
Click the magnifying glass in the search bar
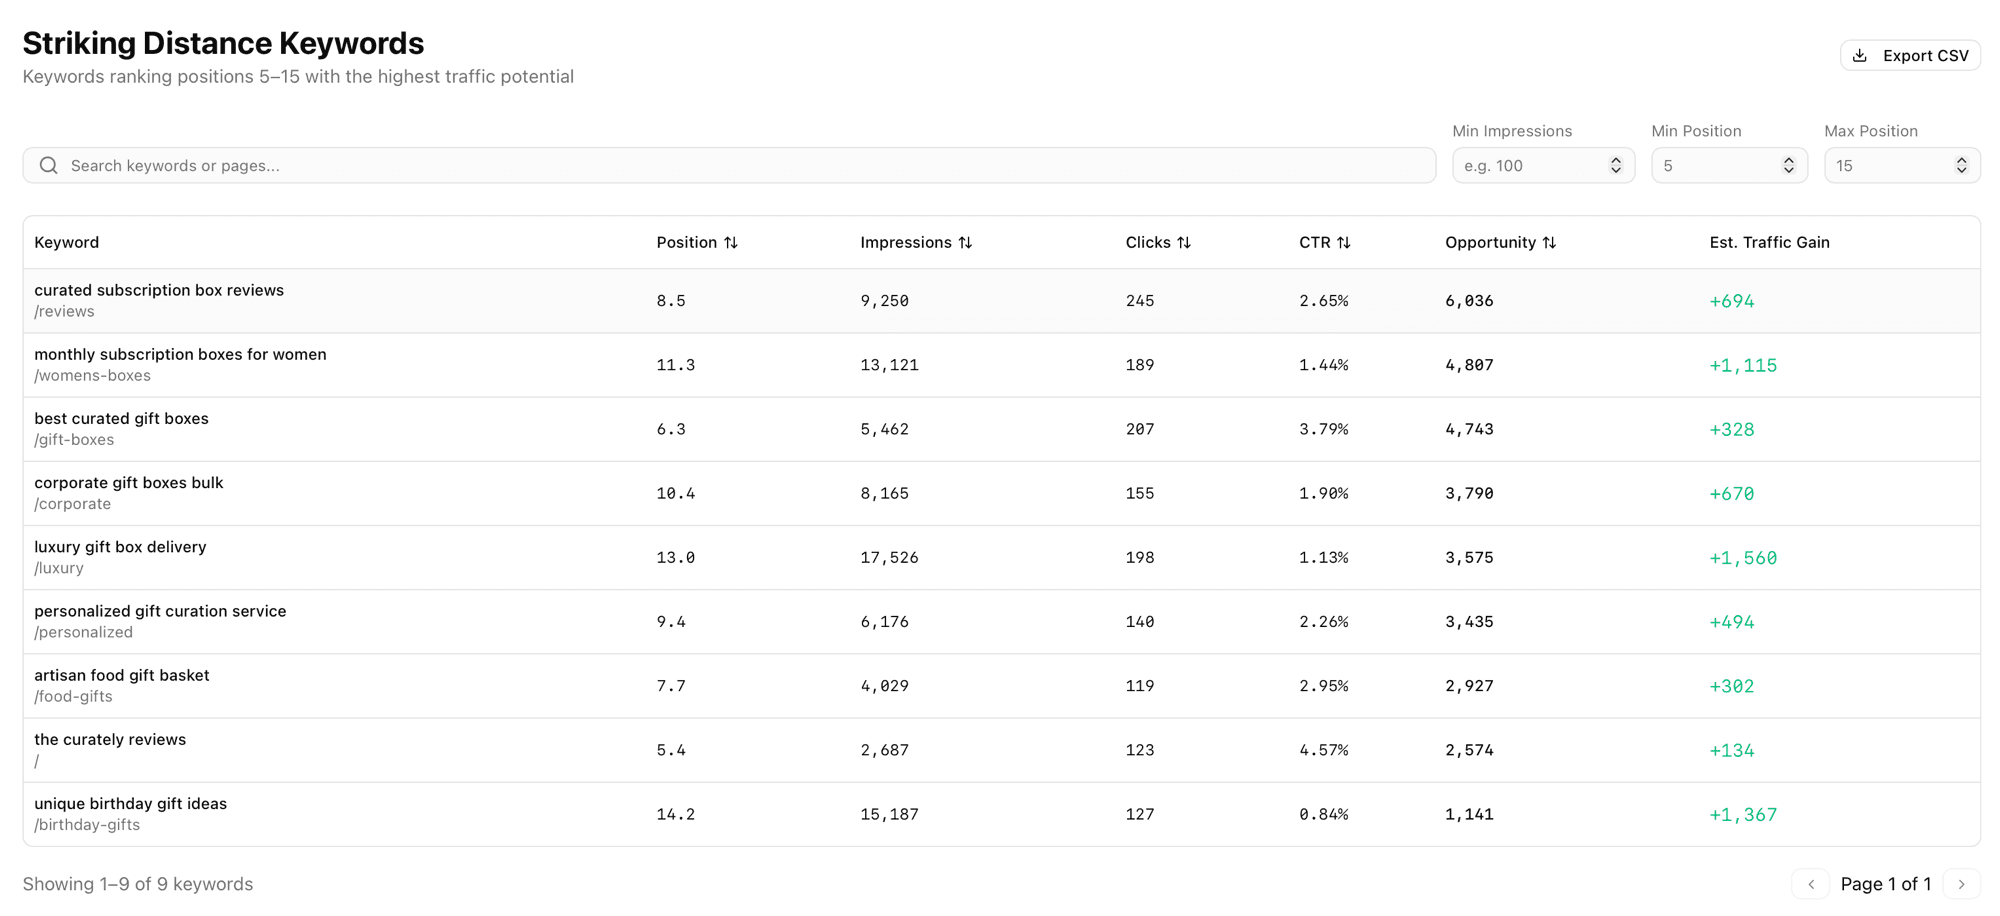(48, 165)
